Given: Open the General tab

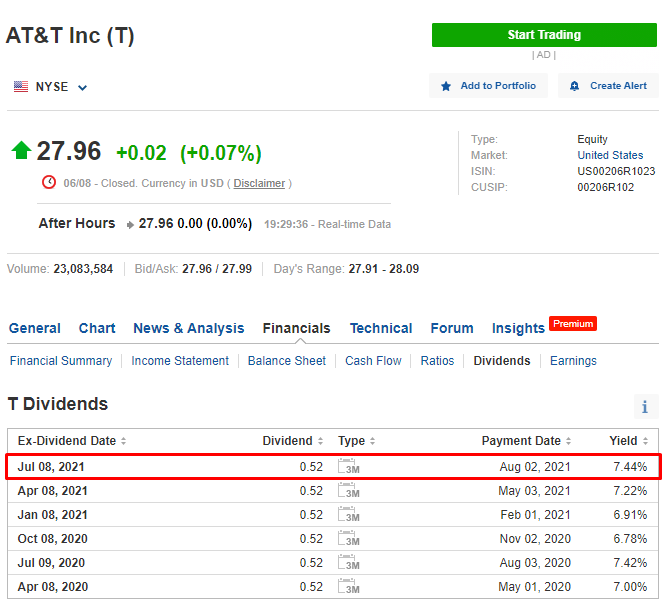Looking at the screenshot, I should click(x=35, y=328).
